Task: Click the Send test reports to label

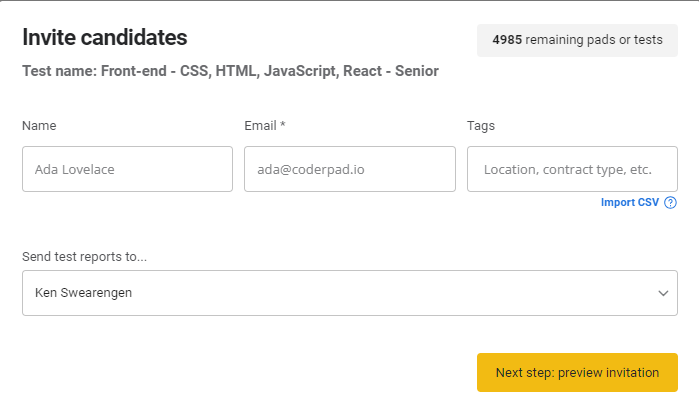Action: 84,257
